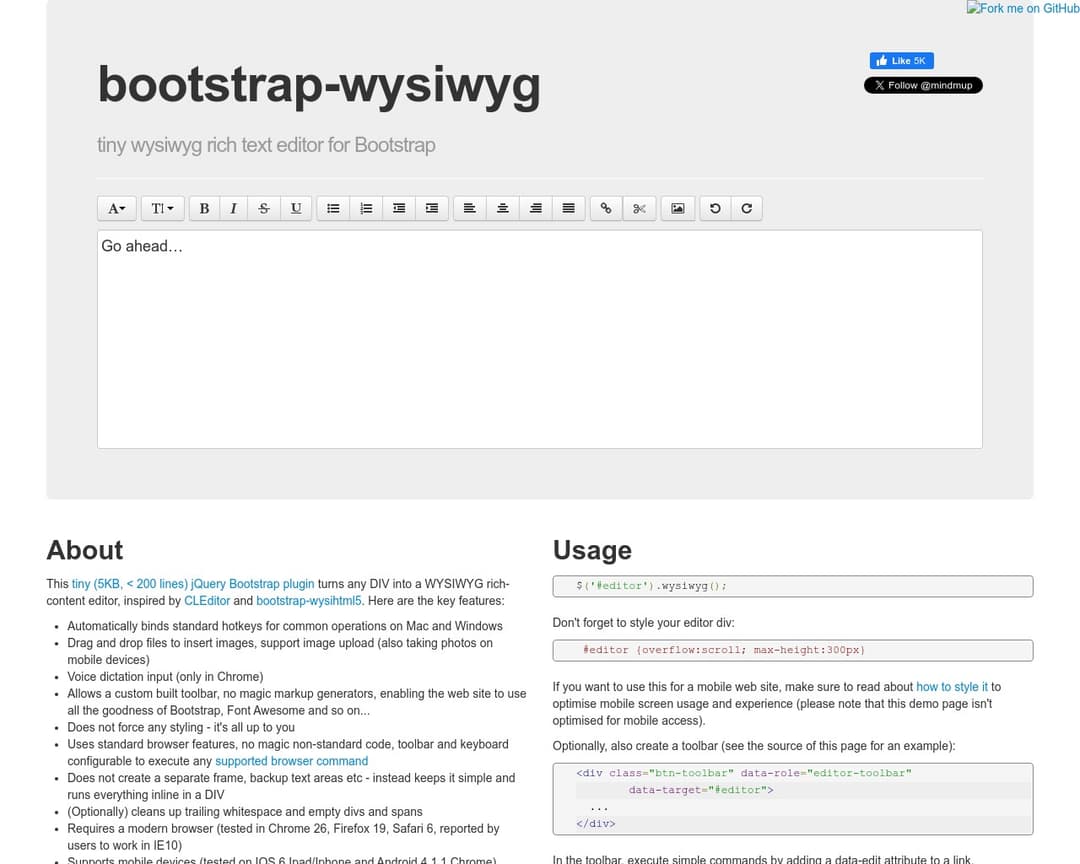Expand the Font size dropdown
The height and width of the screenshot is (864, 1080).
(162, 208)
